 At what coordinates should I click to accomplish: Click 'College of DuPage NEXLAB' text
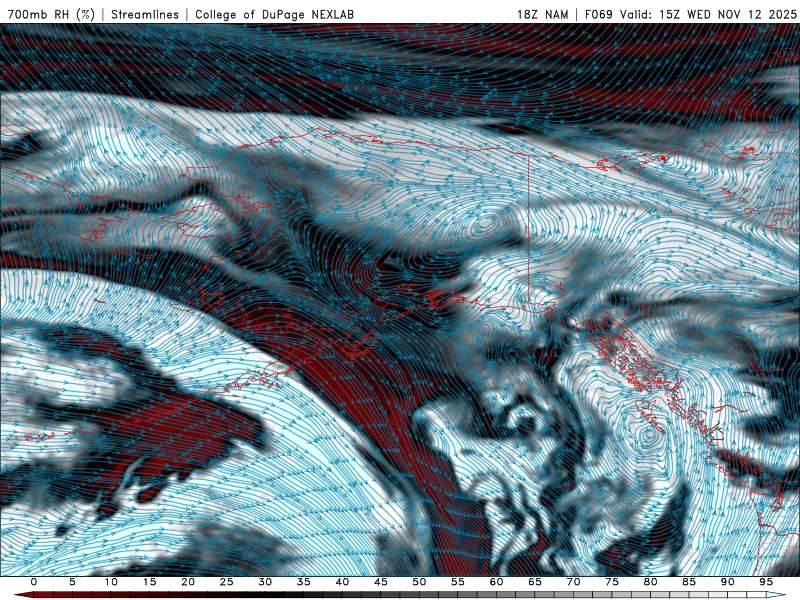[274, 14]
